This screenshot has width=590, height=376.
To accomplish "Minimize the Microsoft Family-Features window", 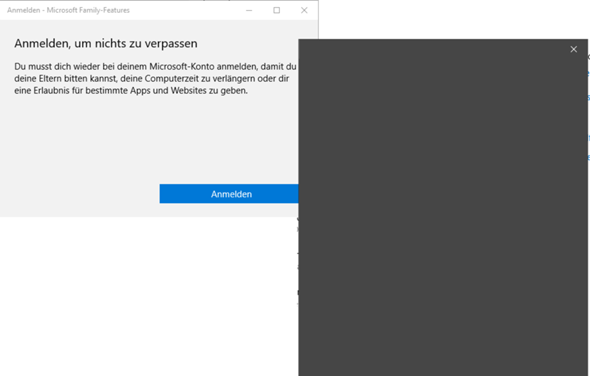I will pyautogui.click(x=249, y=10).
